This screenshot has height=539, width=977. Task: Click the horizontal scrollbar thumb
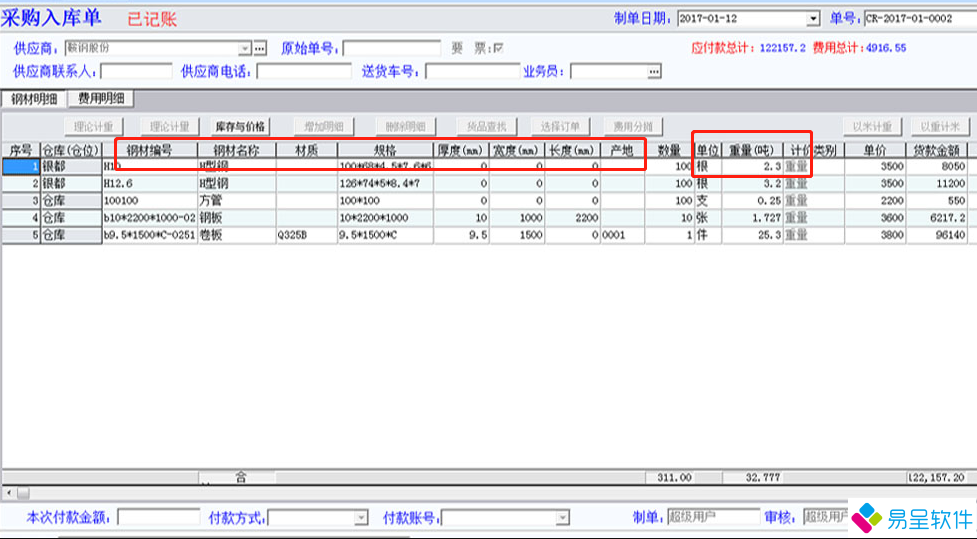coord(22,493)
